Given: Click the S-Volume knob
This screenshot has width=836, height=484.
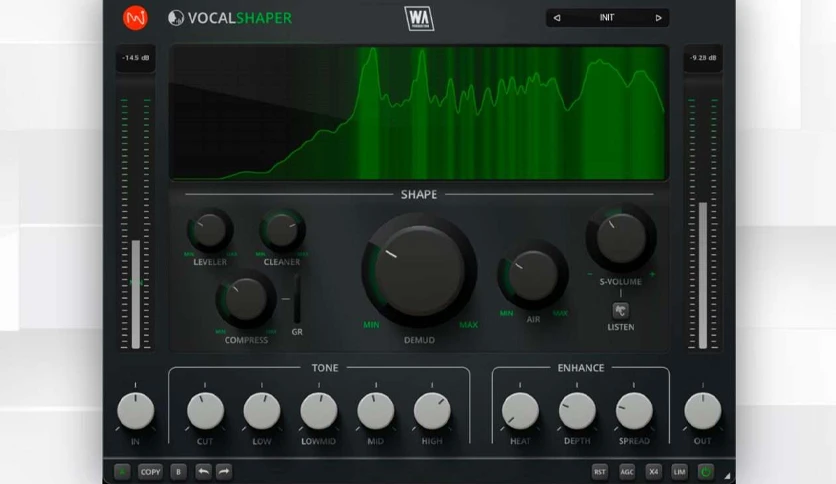Looking at the screenshot, I should click(x=621, y=238).
